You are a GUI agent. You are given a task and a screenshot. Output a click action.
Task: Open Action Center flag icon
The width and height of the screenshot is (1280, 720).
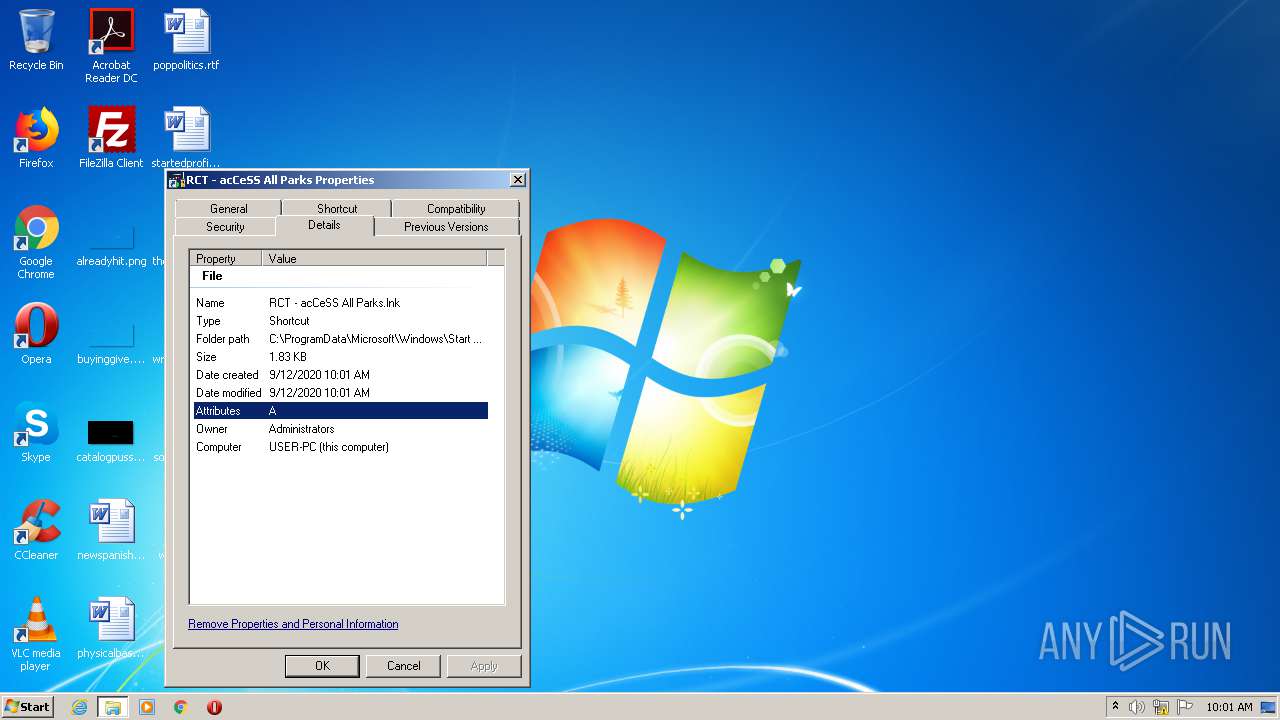click(x=1185, y=707)
